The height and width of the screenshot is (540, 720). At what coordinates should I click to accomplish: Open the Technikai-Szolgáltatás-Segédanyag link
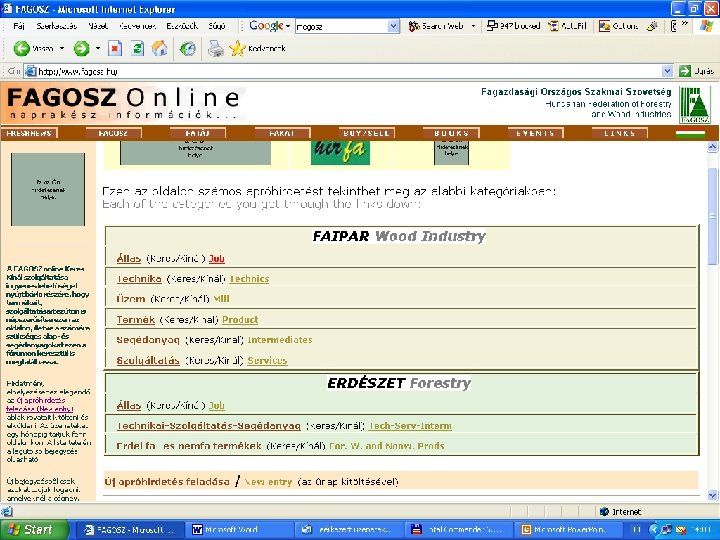pyautogui.click(x=208, y=426)
